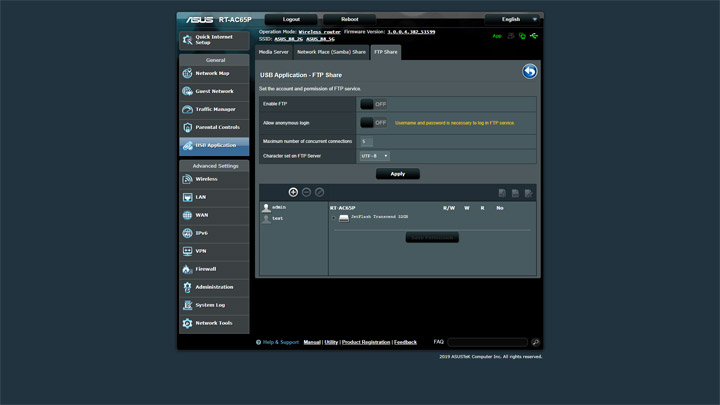The image size is (720, 405).
Task: Click the ASUS 2G SSID link
Action: click(288, 39)
